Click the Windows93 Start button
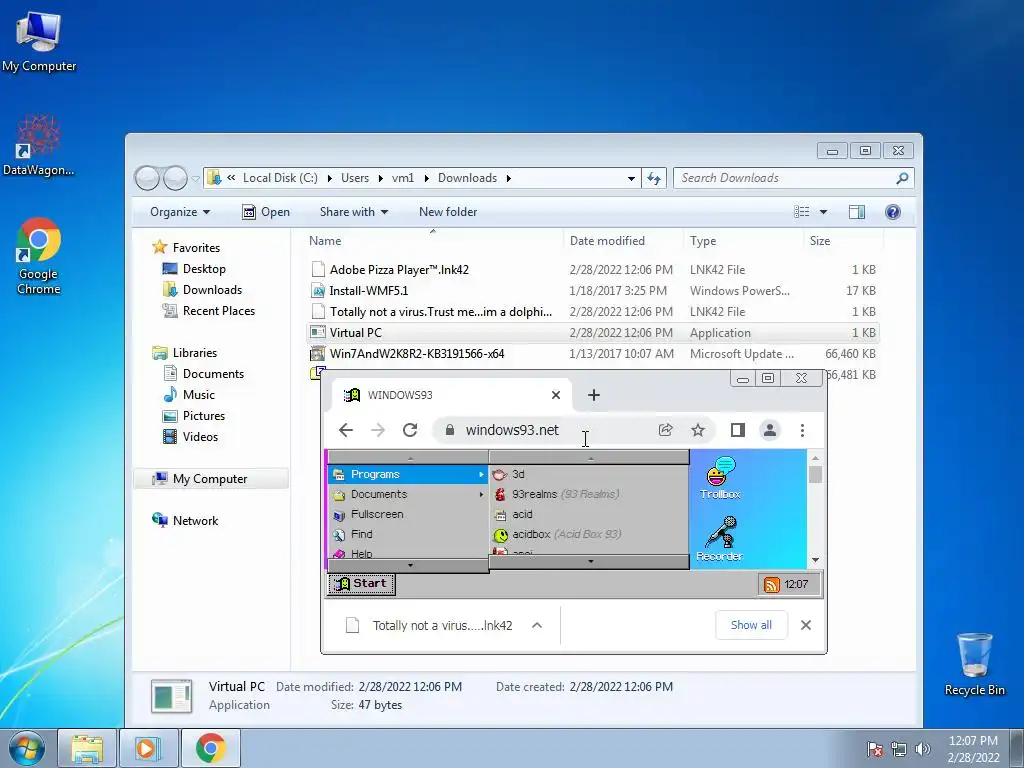This screenshot has width=1024, height=768. (x=361, y=584)
